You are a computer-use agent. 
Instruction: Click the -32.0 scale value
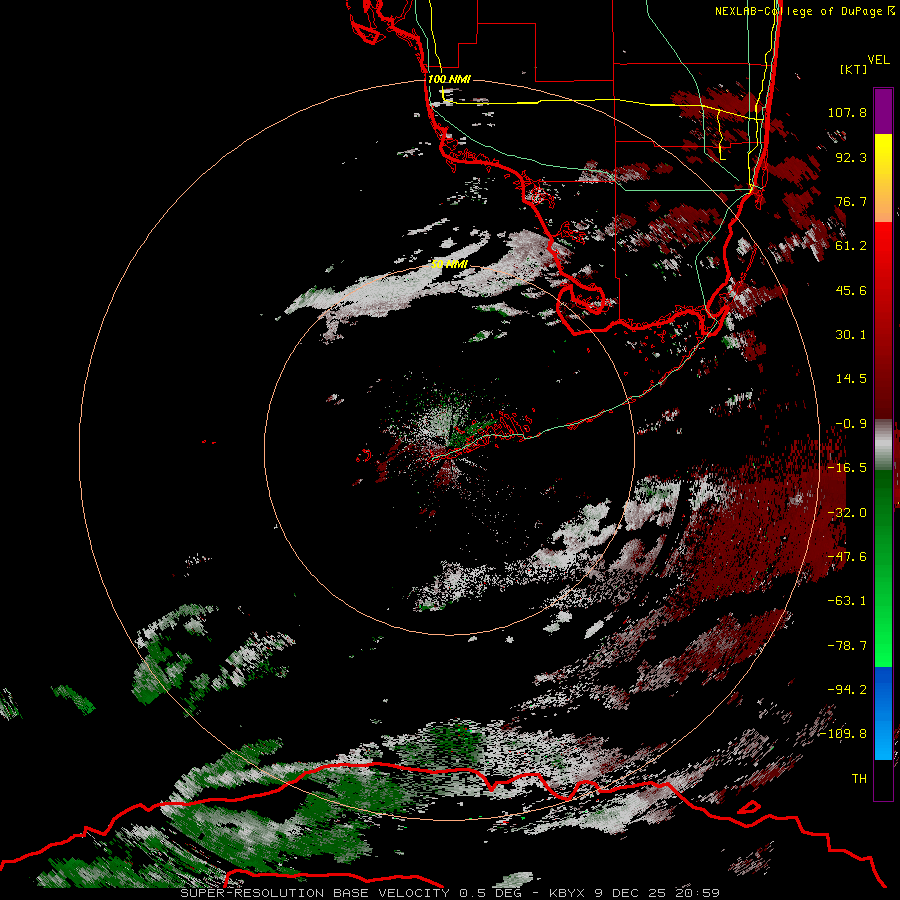[847, 513]
